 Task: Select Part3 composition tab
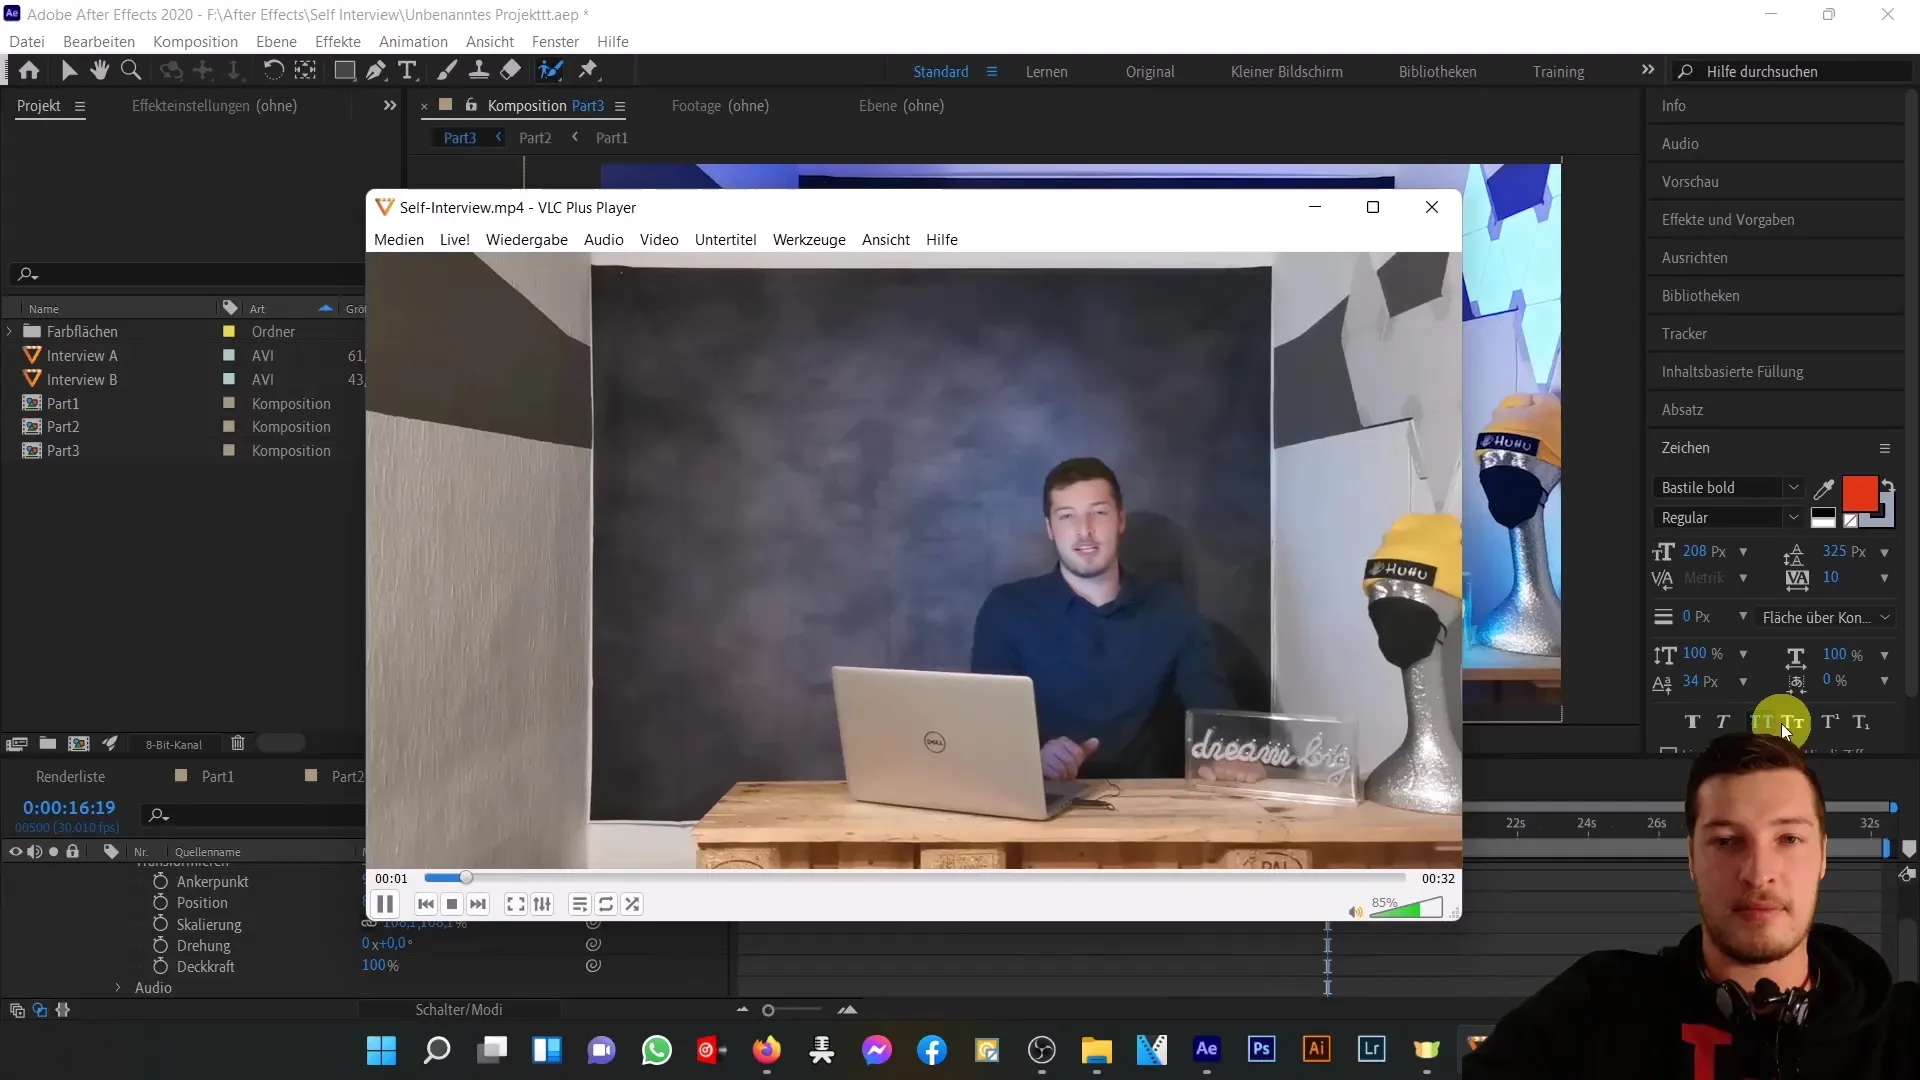[x=460, y=137]
